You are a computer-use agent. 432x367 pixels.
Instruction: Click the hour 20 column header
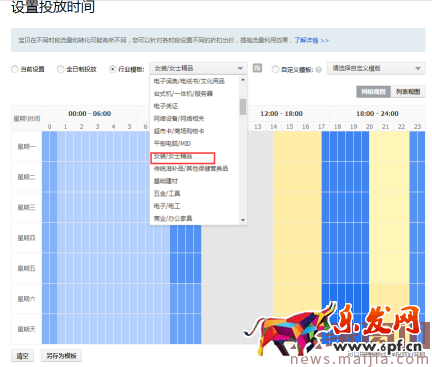pyautogui.click(x=369, y=127)
